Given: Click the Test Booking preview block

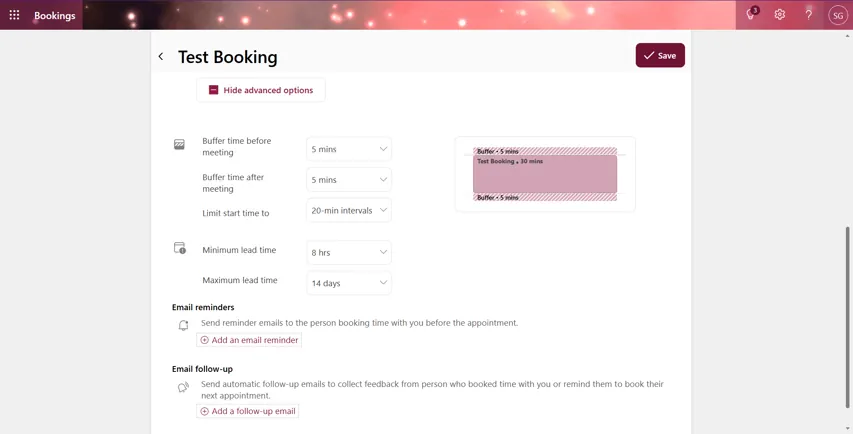Looking at the screenshot, I should coord(545,174).
